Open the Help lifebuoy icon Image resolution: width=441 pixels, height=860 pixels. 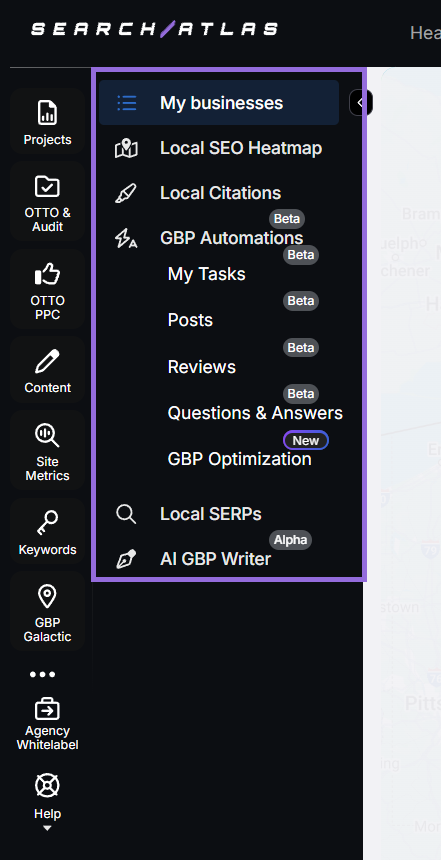47,786
